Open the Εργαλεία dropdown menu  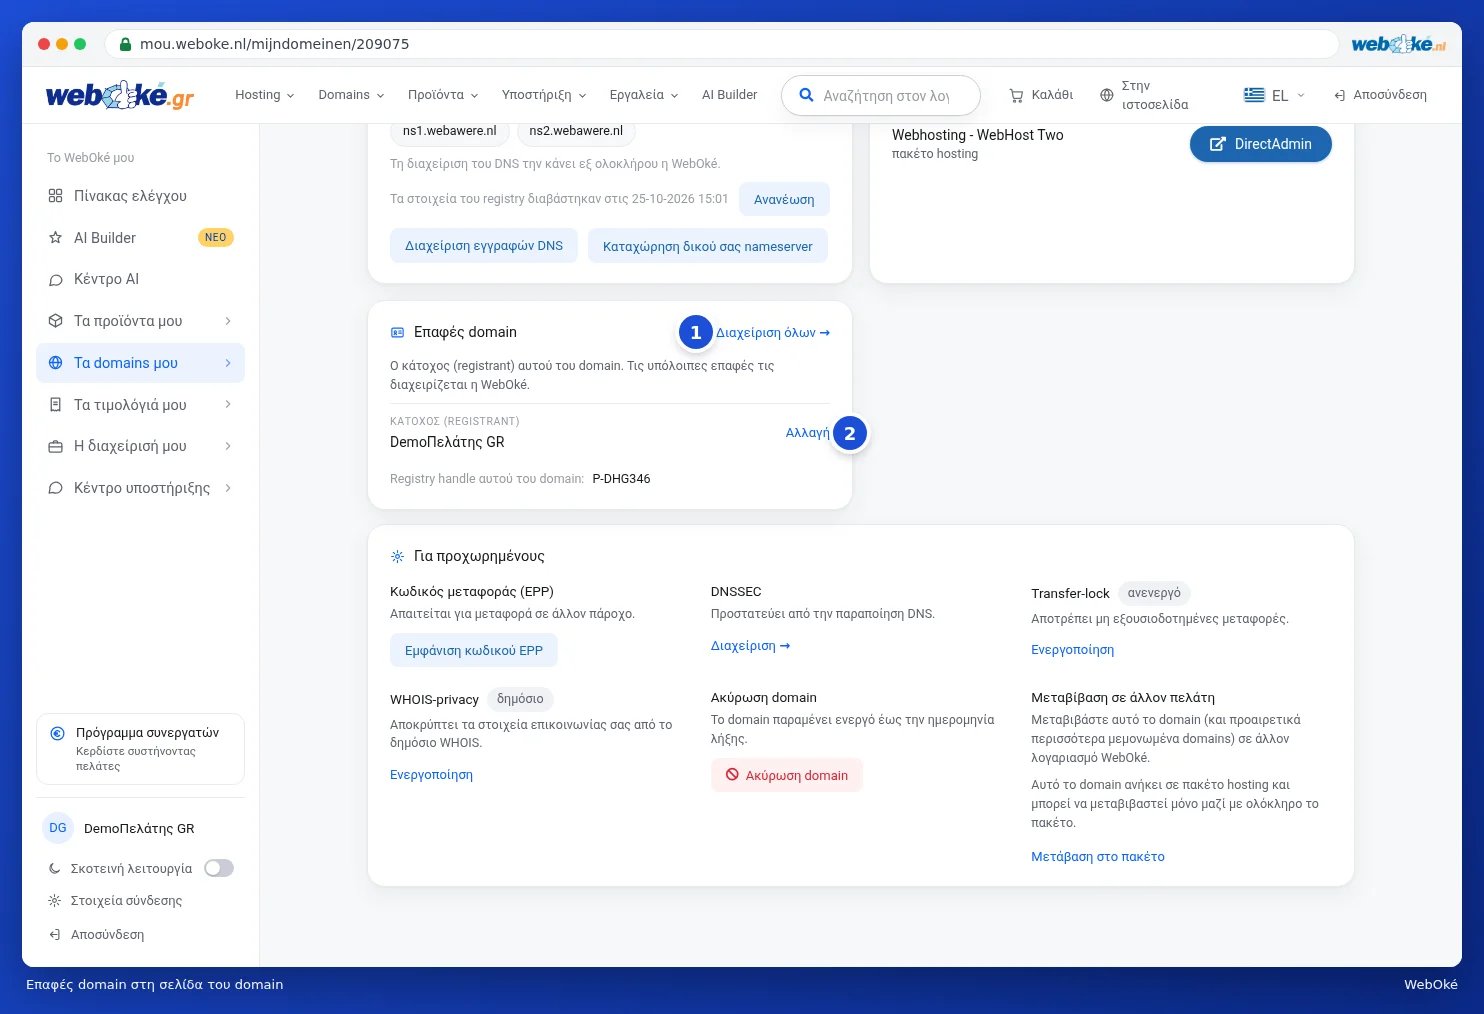tap(644, 95)
